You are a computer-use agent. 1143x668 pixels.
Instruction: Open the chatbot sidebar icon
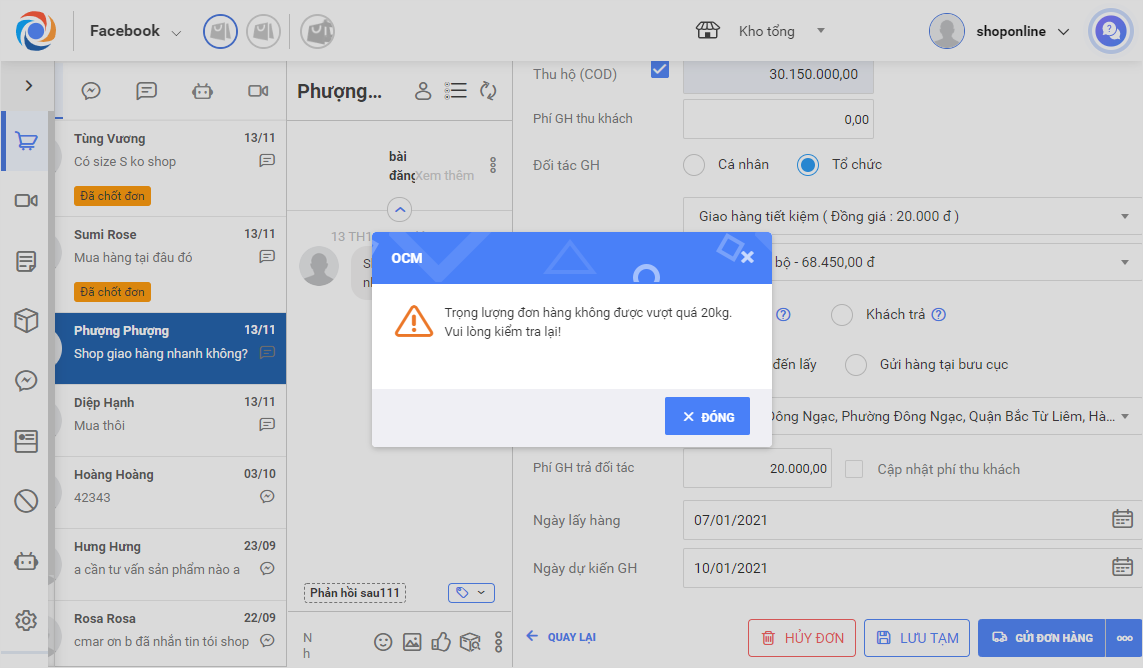[x=26, y=562]
